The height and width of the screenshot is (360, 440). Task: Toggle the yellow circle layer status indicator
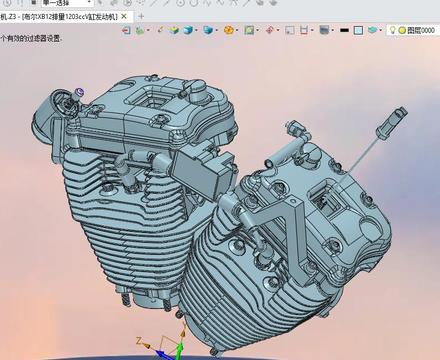402,30
